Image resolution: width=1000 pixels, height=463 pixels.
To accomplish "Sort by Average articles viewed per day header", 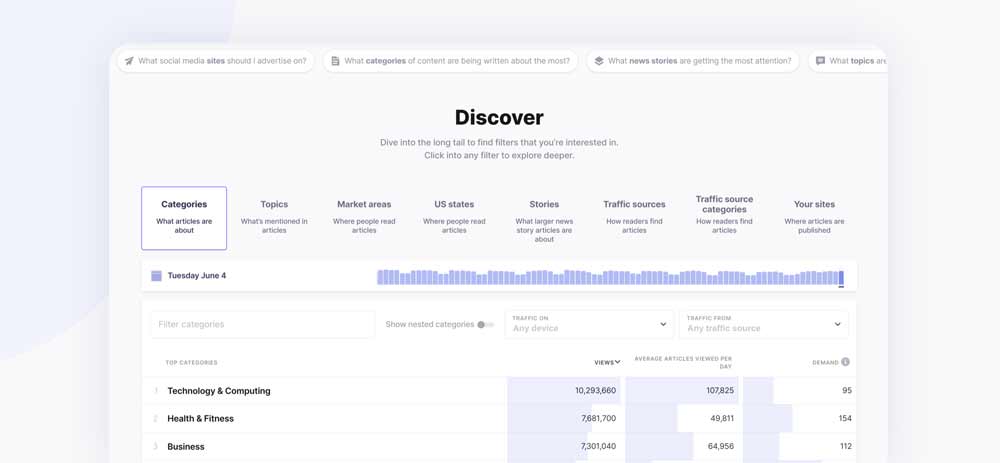I will (683, 362).
